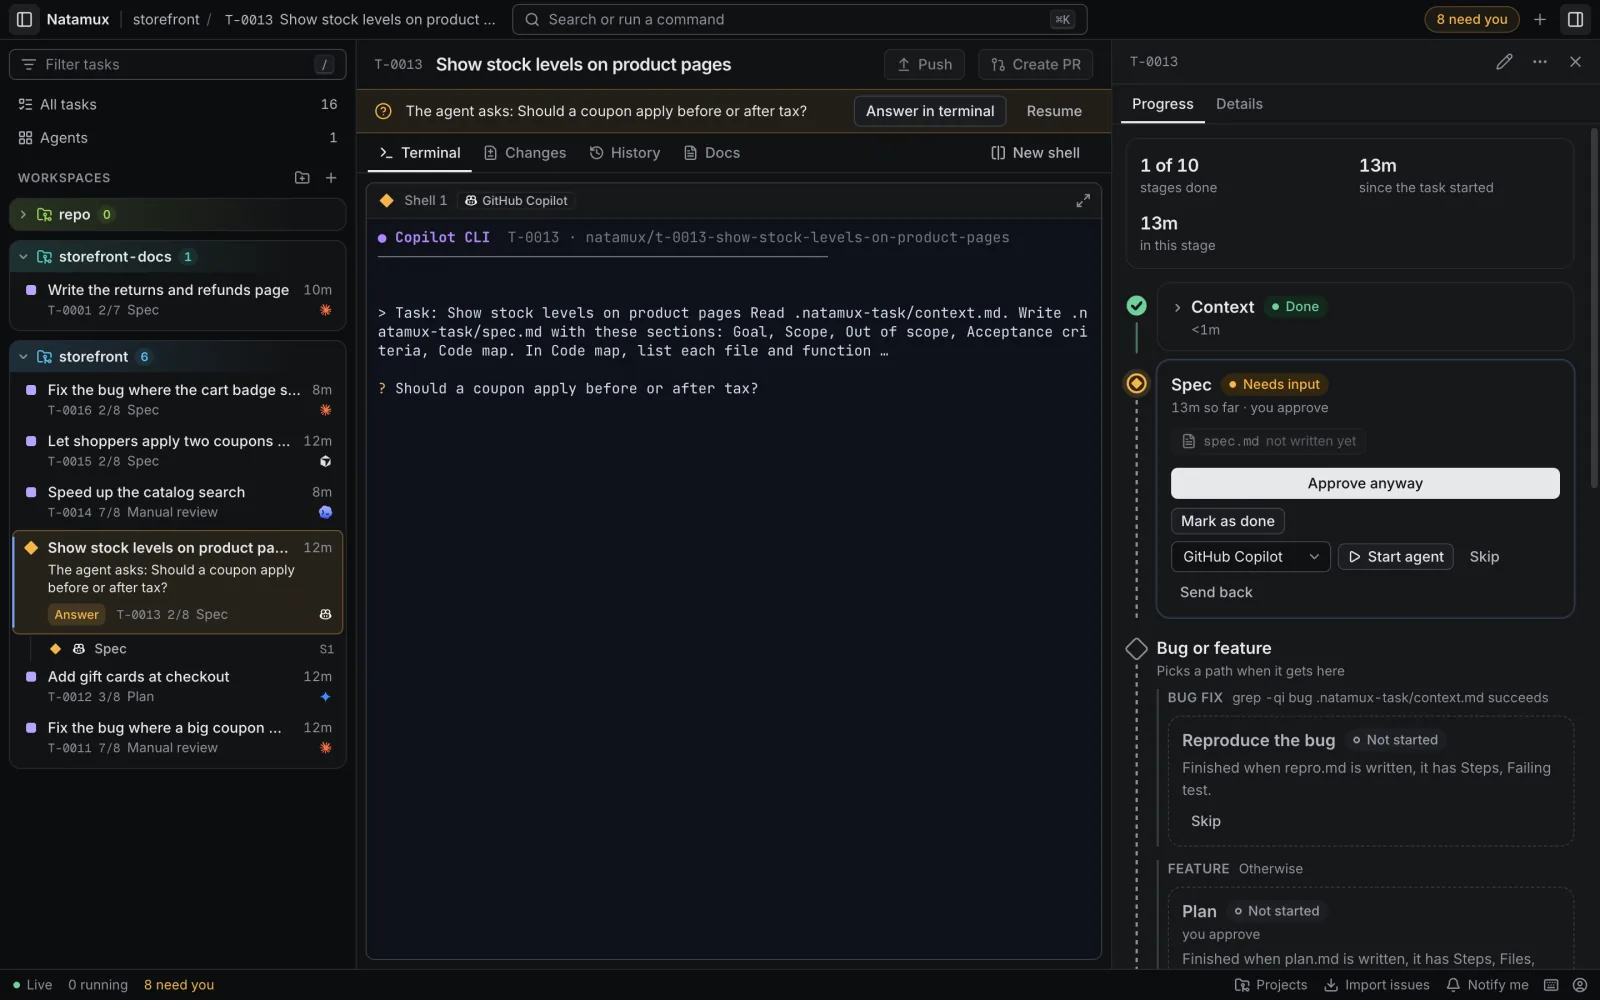Click the plus icon in the top bar
The height and width of the screenshot is (1000, 1600).
click(x=1540, y=19)
